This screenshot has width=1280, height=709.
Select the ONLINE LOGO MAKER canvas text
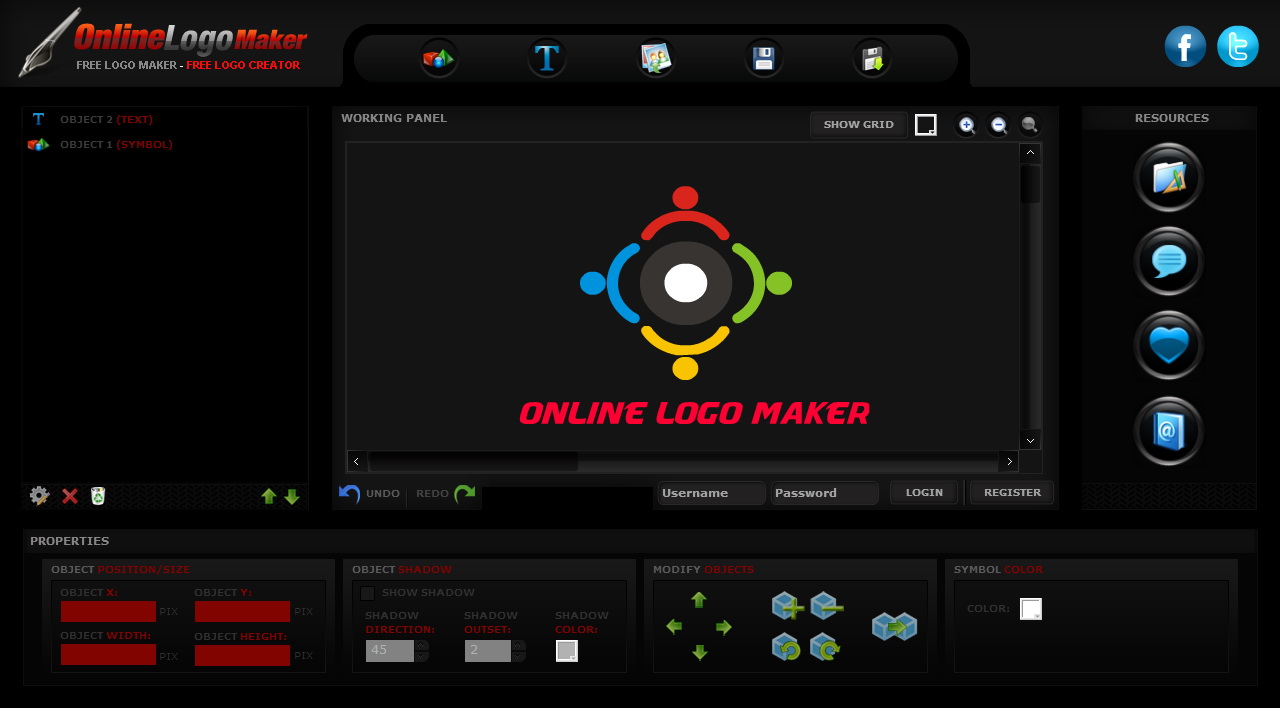(695, 413)
